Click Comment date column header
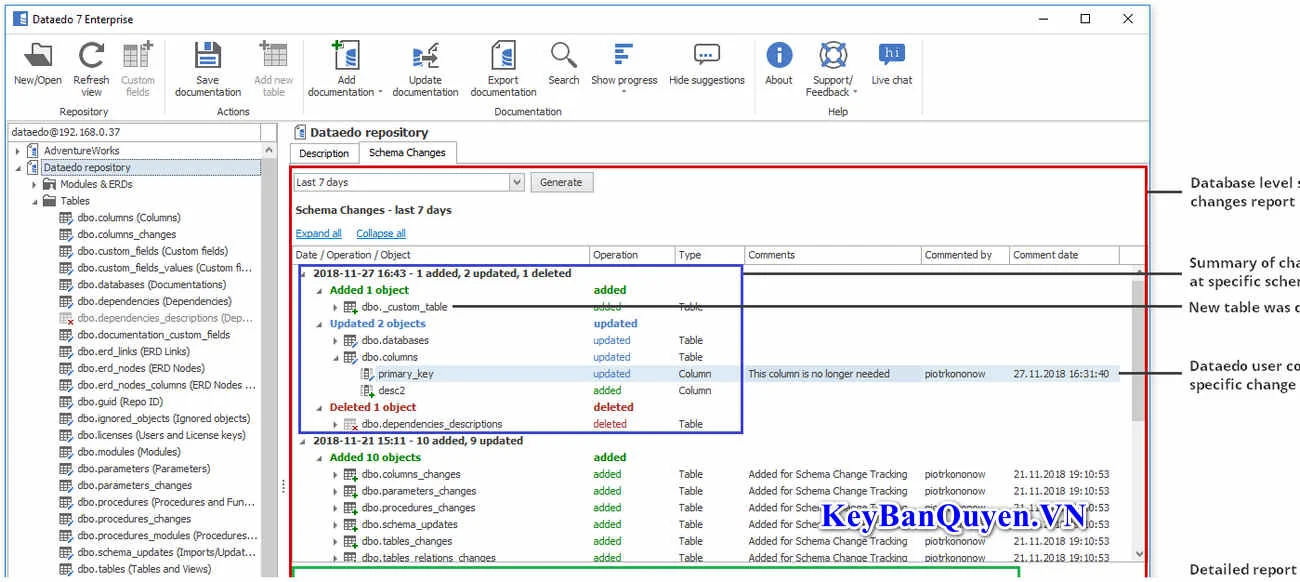Image resolution: width=1300 pixels, height=582 pixels. coord(1063,255)
